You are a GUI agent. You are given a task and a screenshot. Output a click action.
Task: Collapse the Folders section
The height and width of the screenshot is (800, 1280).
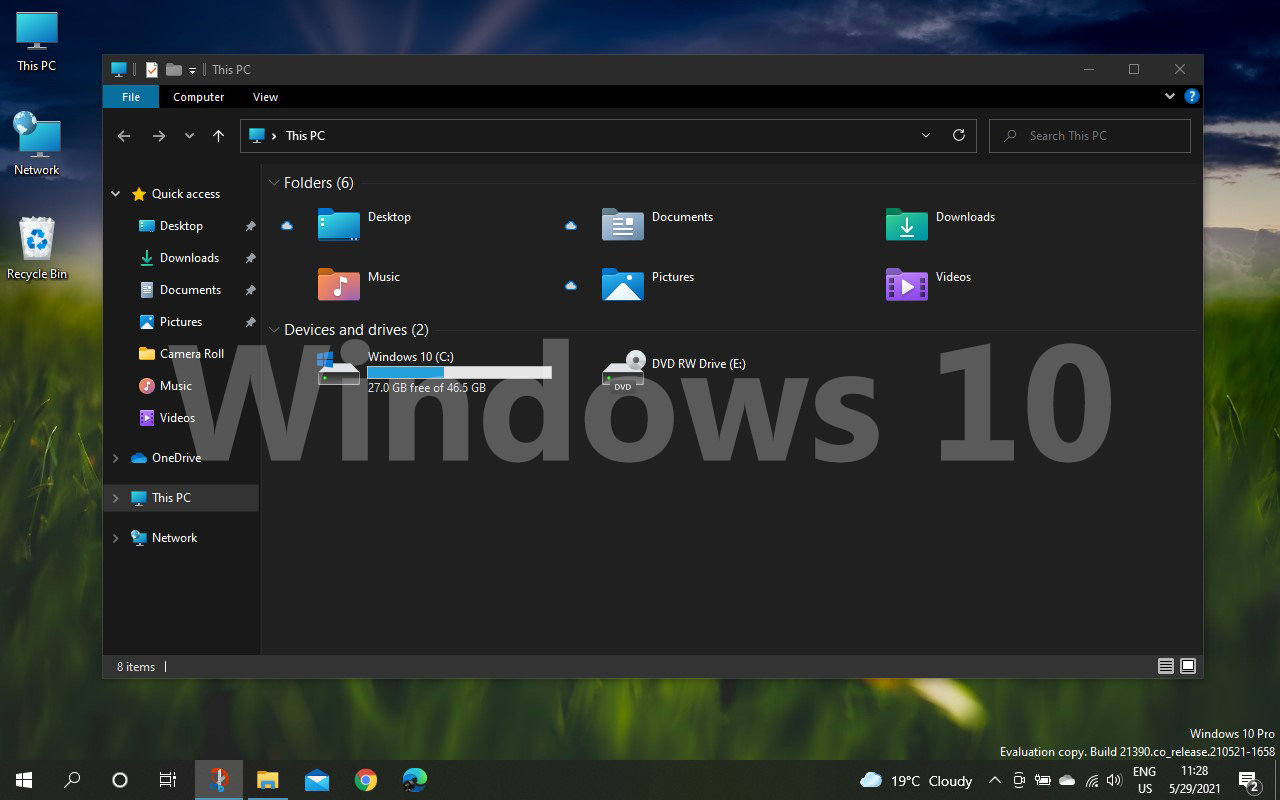tap(274, 183)
